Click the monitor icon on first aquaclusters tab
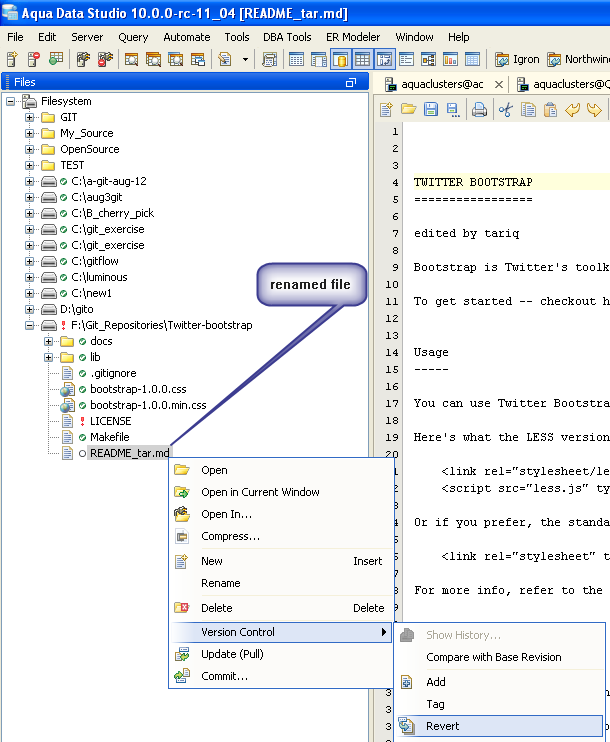This screenshot has height=742, width=610. pyautogui.click(x=390, y=85)
